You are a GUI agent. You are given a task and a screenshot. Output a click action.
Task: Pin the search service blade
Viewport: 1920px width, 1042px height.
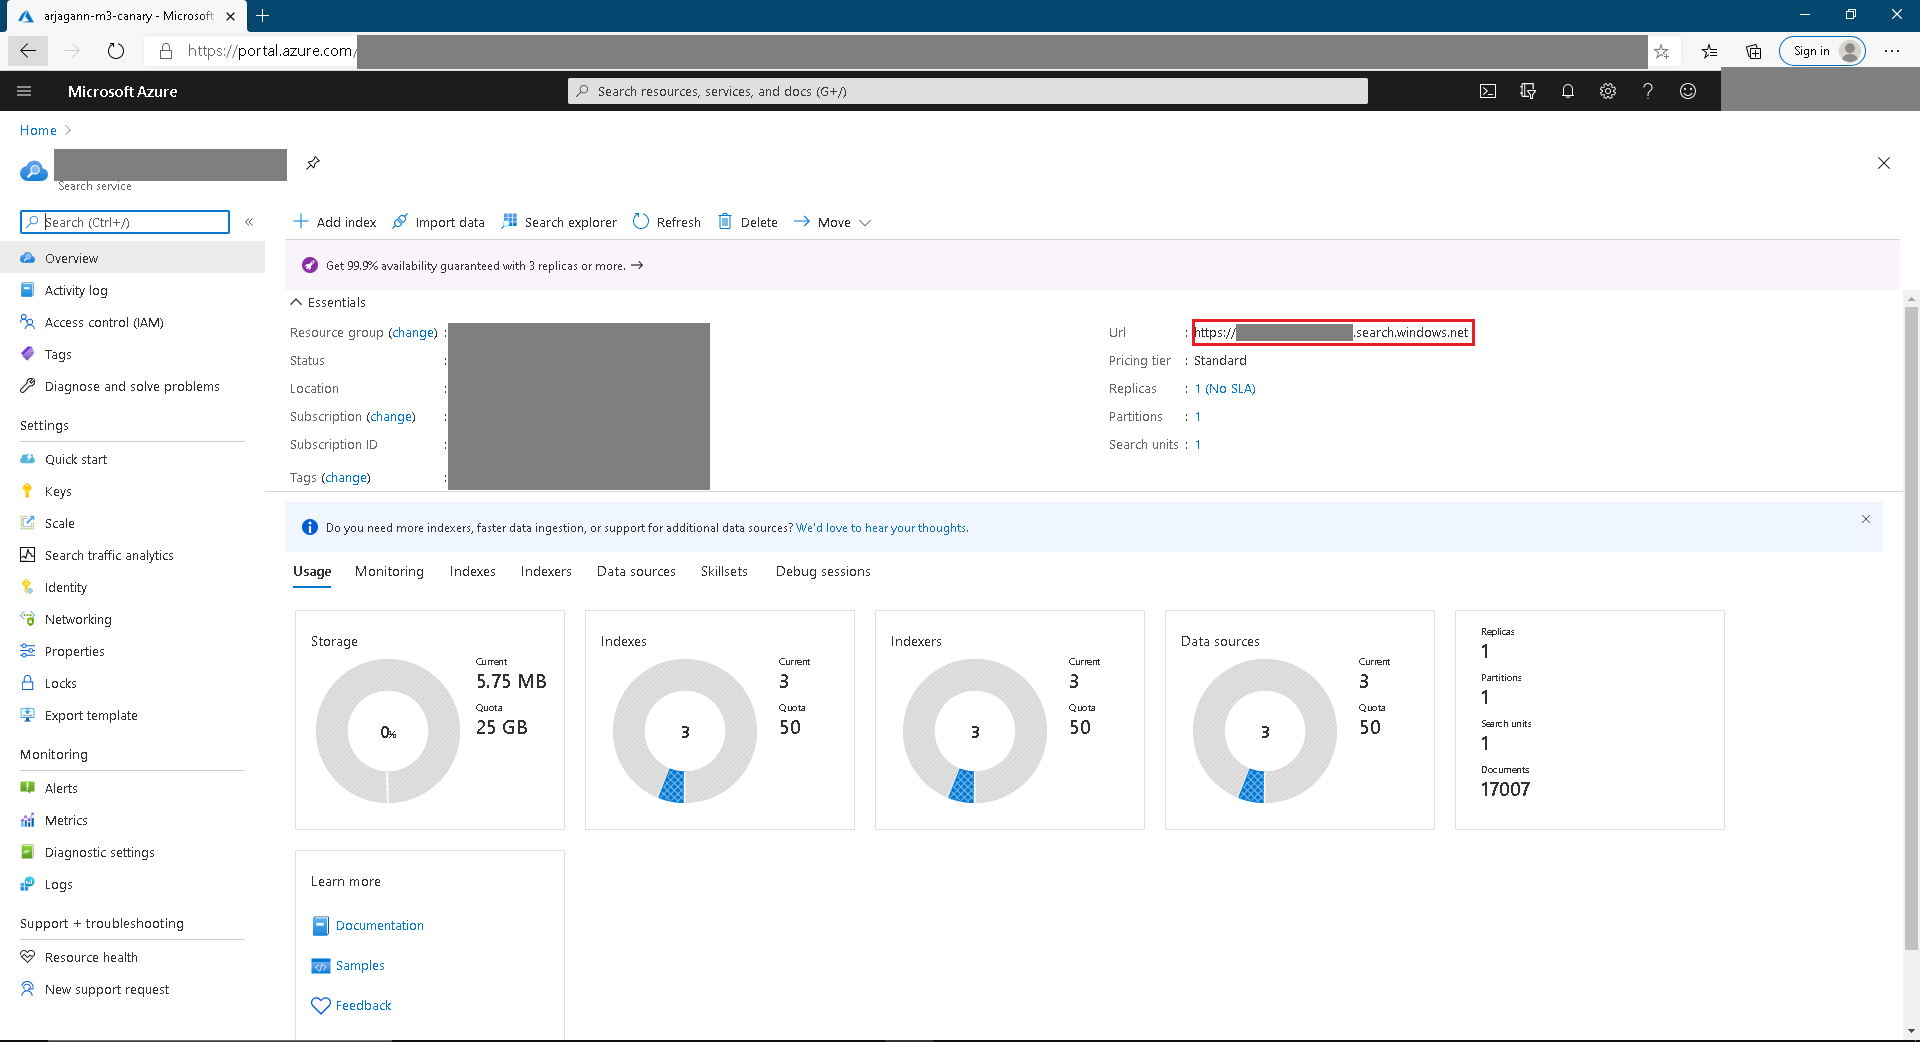pyautogui.click(x=313, y=163)
